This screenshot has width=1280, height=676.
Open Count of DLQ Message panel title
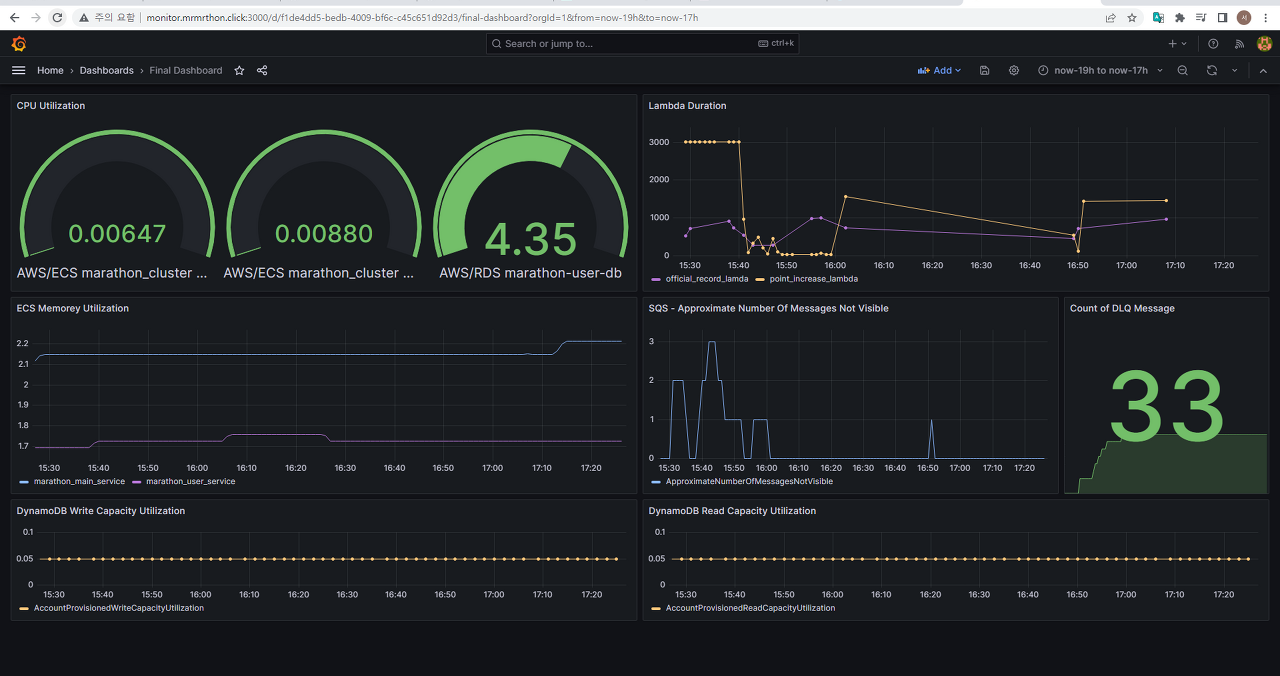coord(1122,309)
